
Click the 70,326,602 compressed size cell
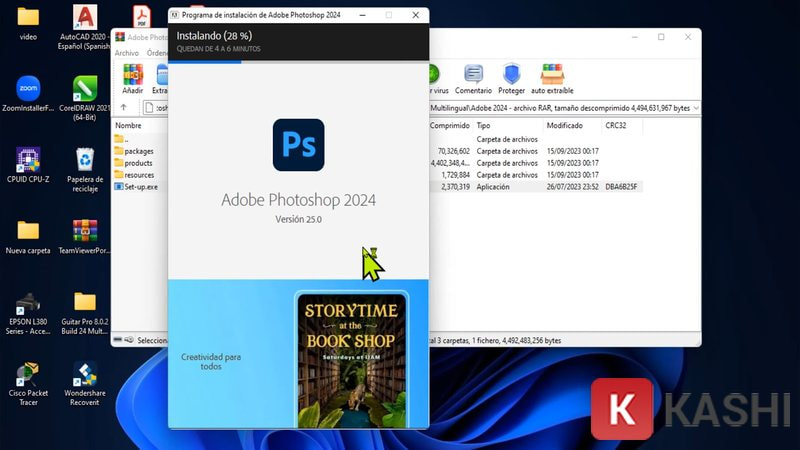click(x=454, y=151)
